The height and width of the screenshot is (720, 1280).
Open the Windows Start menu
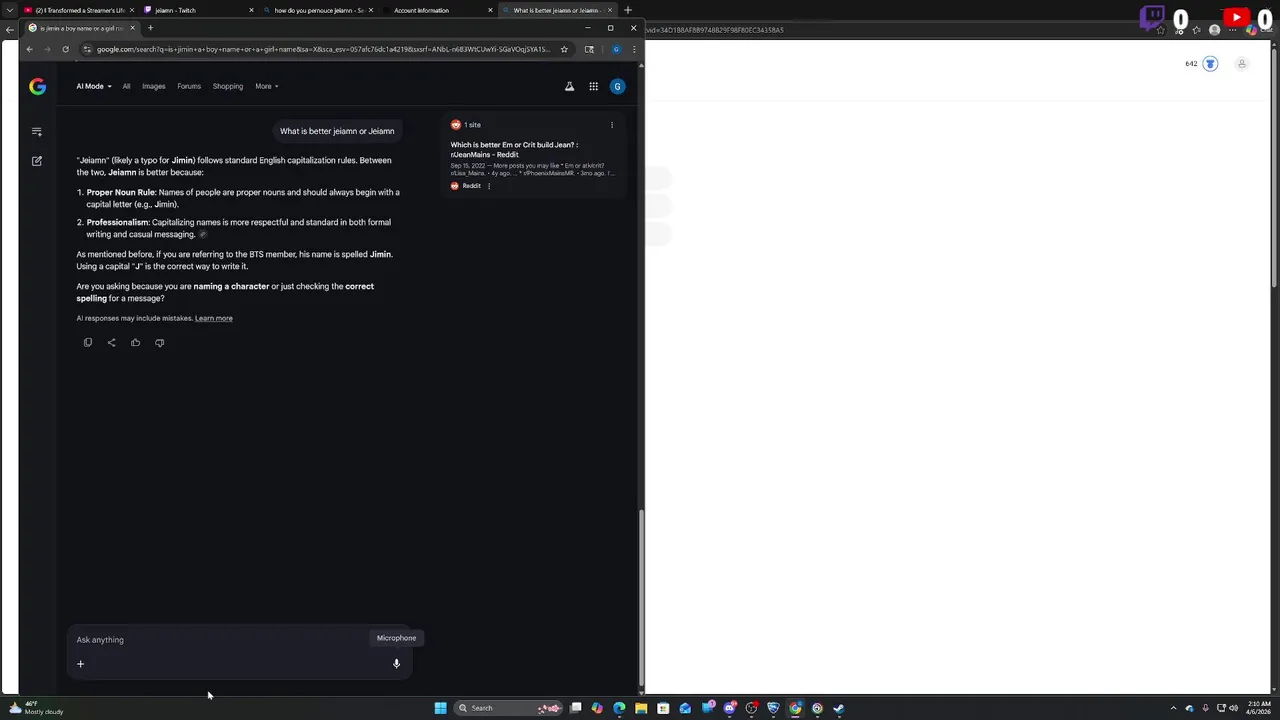tap(440, 708)
